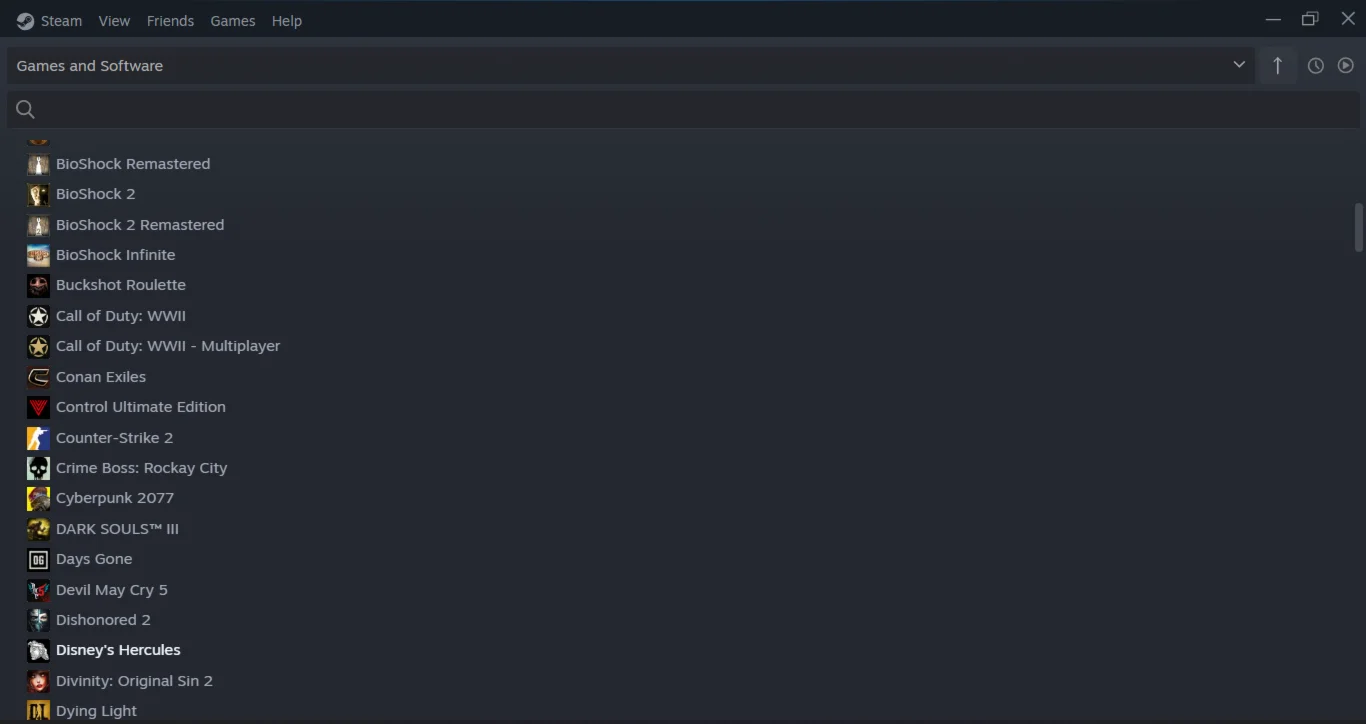Open the Games menu

coord(233,21)
